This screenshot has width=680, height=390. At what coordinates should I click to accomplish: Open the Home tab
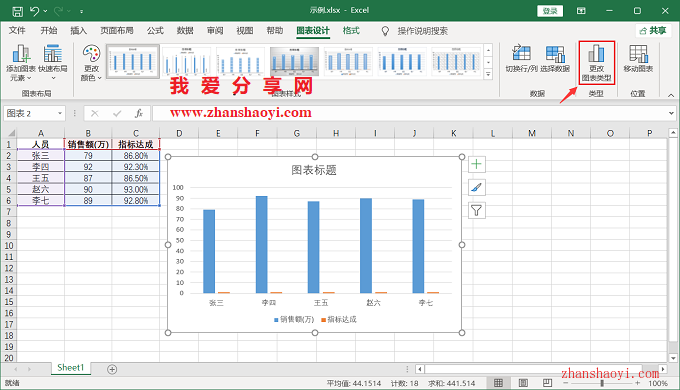tap(49, 30)
